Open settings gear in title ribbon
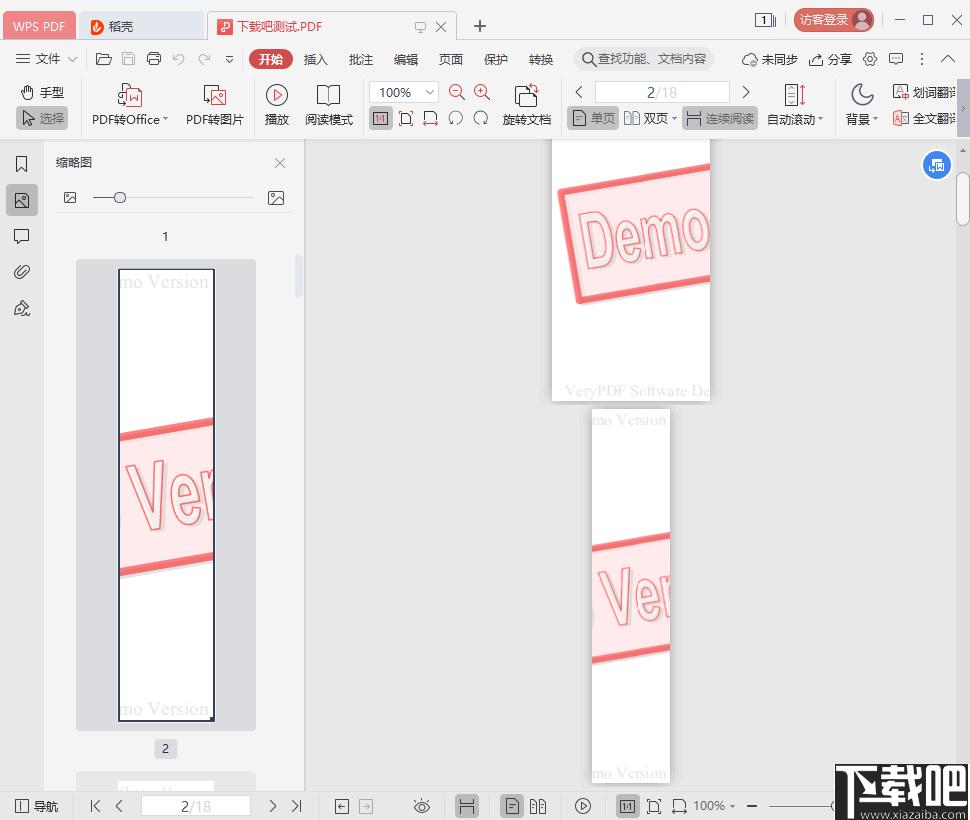Screen dimensions: 970x820 (x=870, y=59)
